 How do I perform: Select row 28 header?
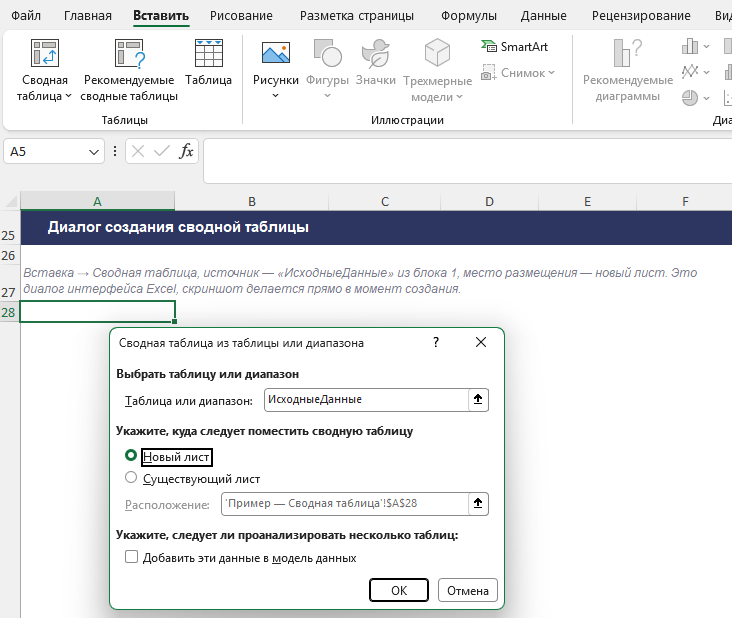click(x=8, y=312)
